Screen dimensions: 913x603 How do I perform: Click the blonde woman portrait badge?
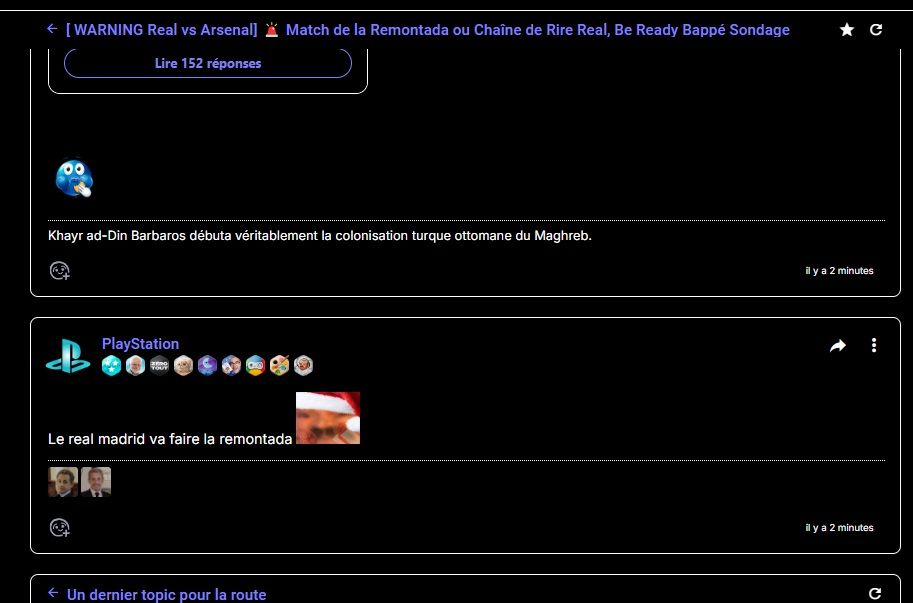(x=183, y=366)
